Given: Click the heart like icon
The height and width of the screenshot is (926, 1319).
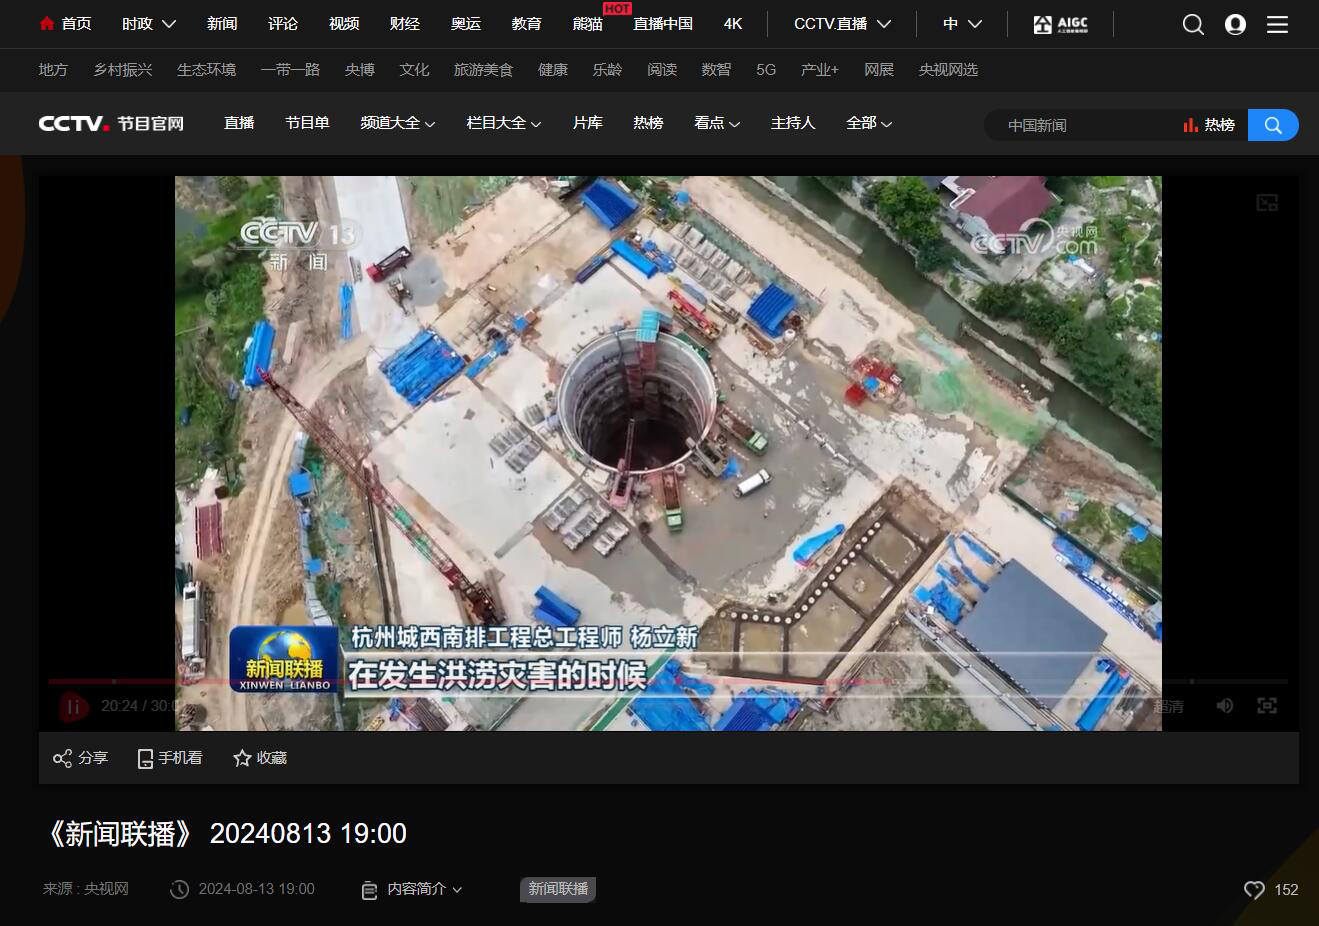Looking at the screenshot, I should [x=1254, y=889].
